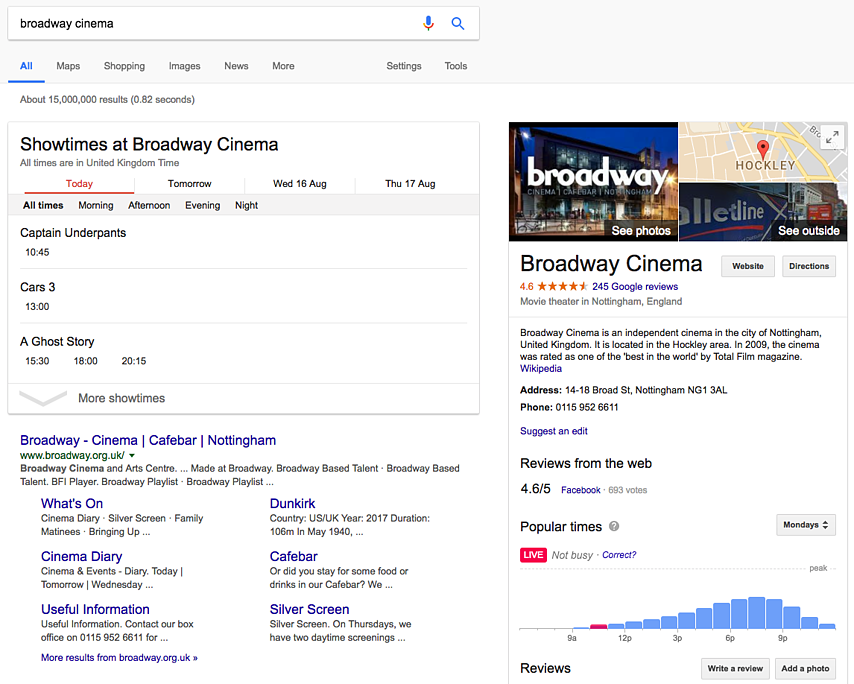The image size is (854, 684).
Task: Open the green arrow beside www.broadway.org.uk
Action: 132,455
